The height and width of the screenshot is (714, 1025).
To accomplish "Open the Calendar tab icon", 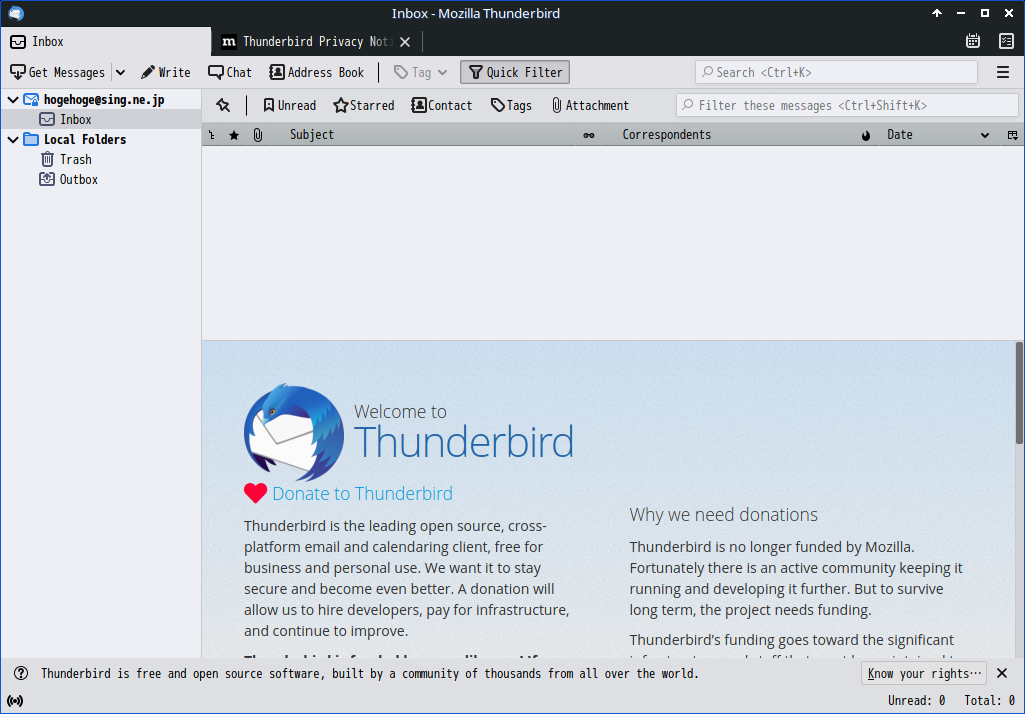I will 973,41.
